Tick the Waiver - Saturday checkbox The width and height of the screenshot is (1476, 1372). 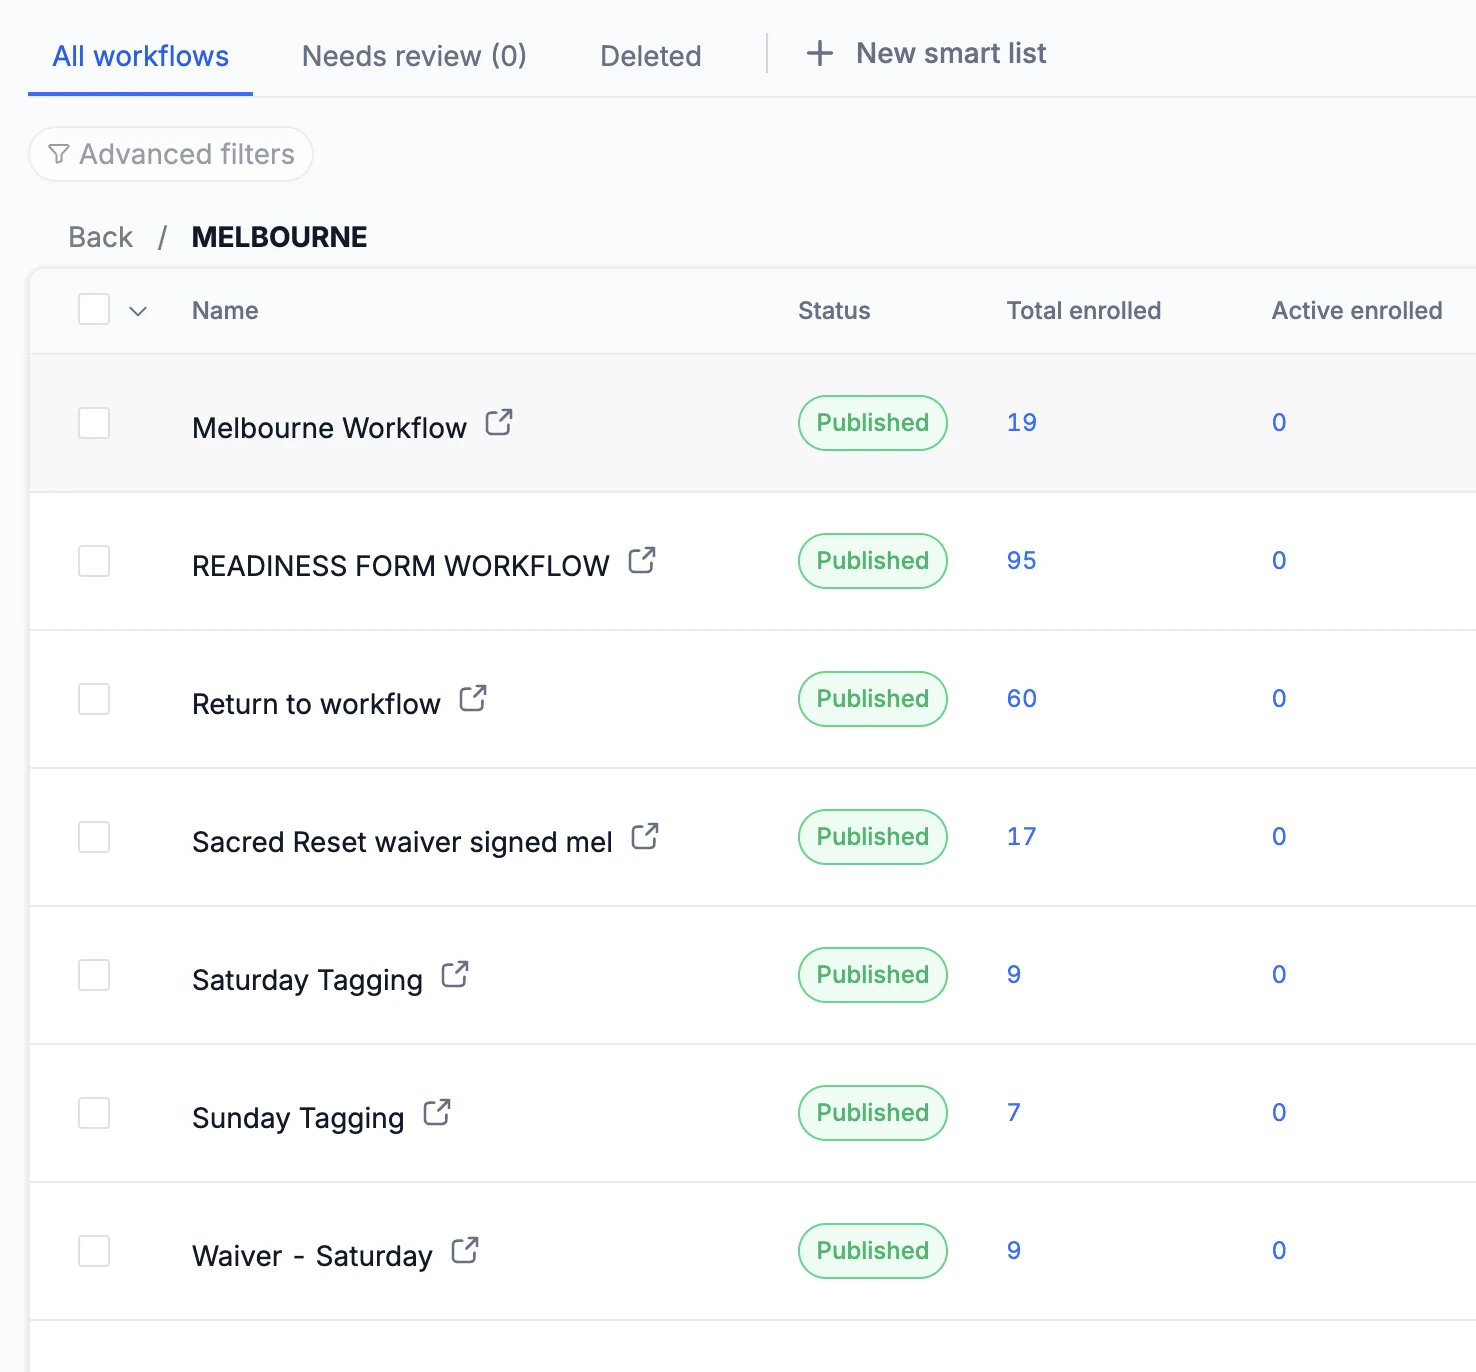94,1251
